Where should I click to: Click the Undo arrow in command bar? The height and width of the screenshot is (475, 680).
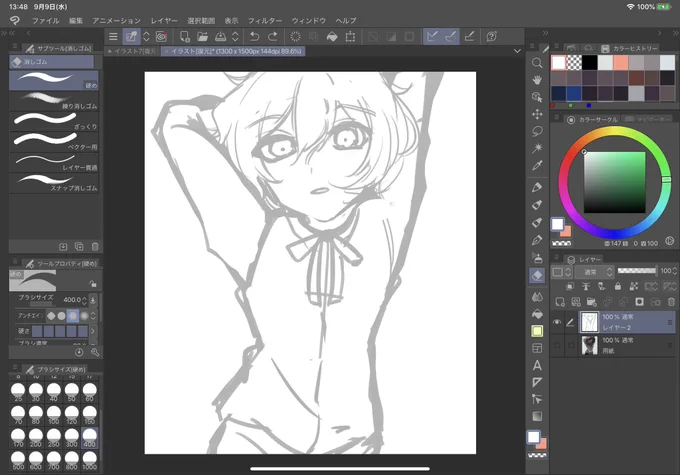pyautogui.click(x=255, y=36)
